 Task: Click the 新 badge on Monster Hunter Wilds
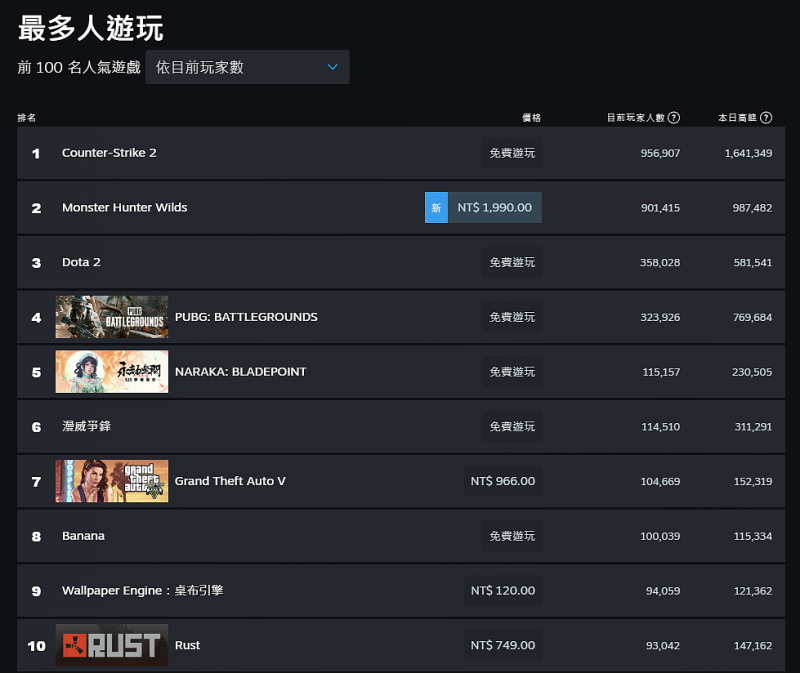point(436,207)
